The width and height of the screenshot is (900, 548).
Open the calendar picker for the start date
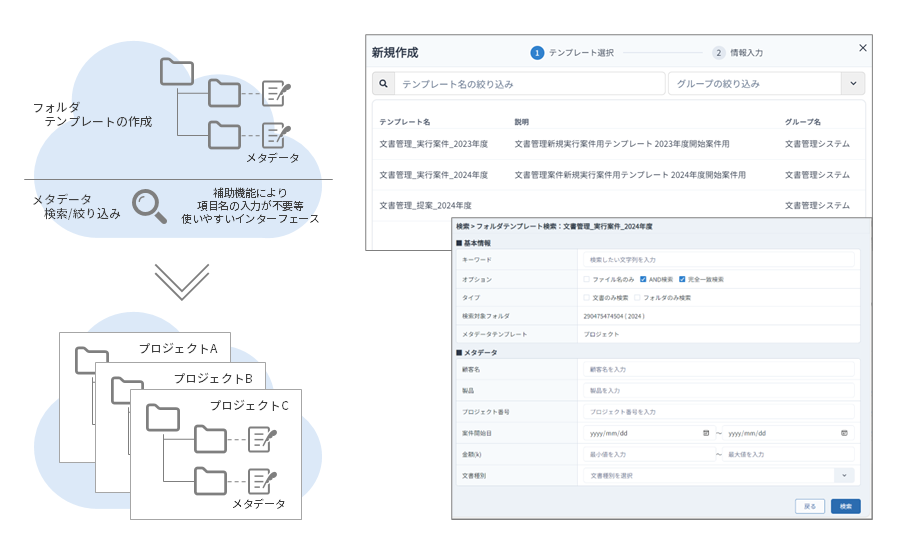706,433
